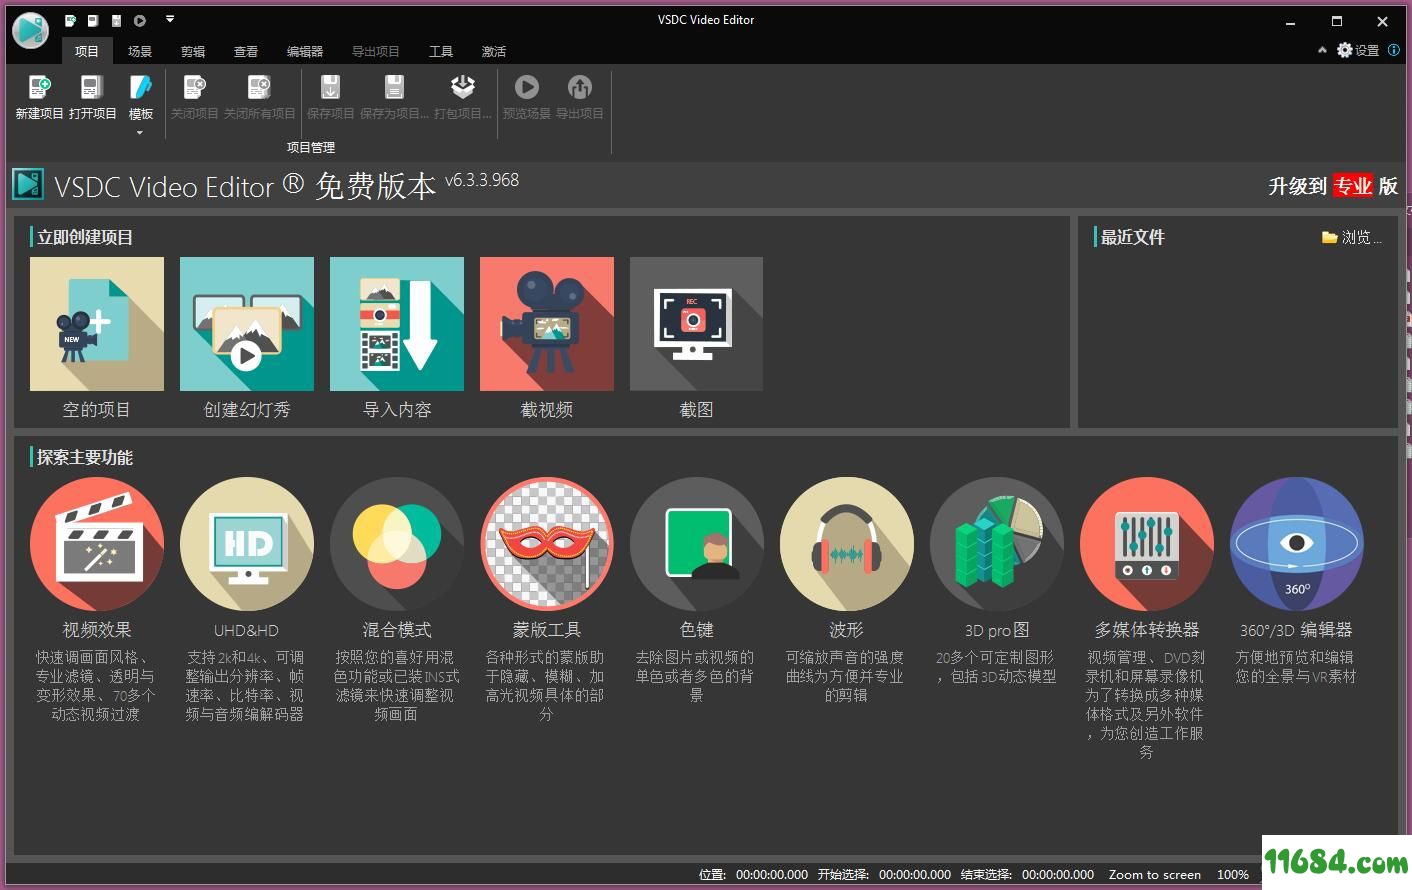Viewport: 1412px width, 890px height.
Task: Click quick access Save icon in title bar
Action: [x=116, y=20]
